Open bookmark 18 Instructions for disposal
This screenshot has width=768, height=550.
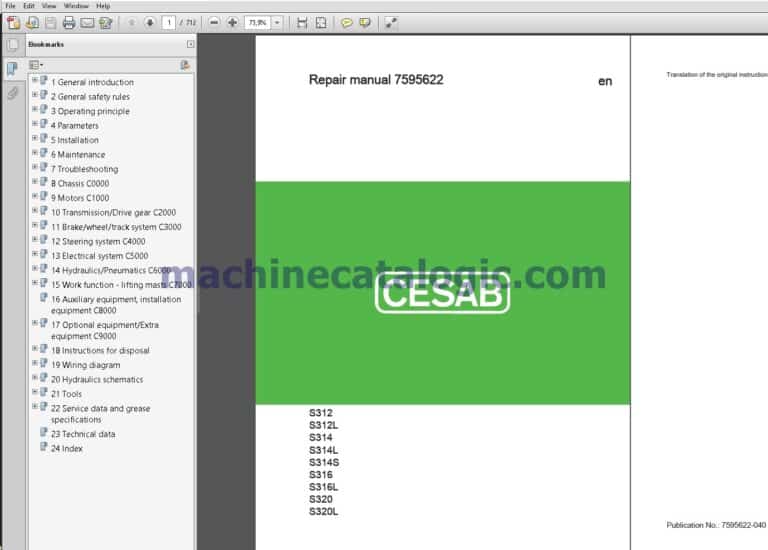pos(100,351)
